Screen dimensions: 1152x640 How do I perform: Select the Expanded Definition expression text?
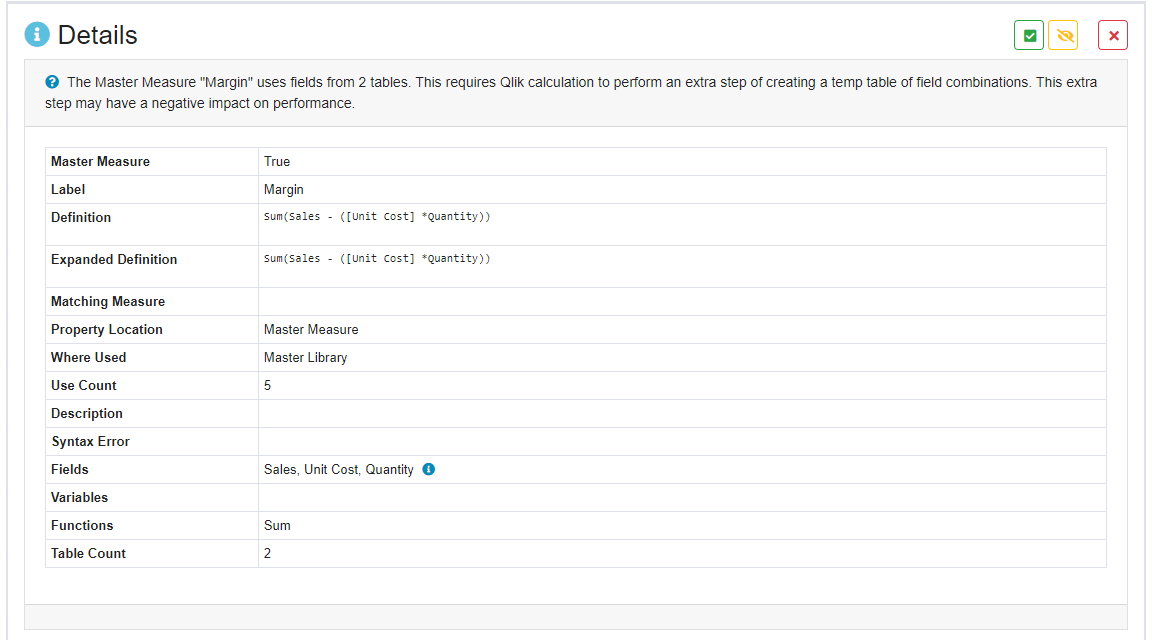tap(377, 259)
